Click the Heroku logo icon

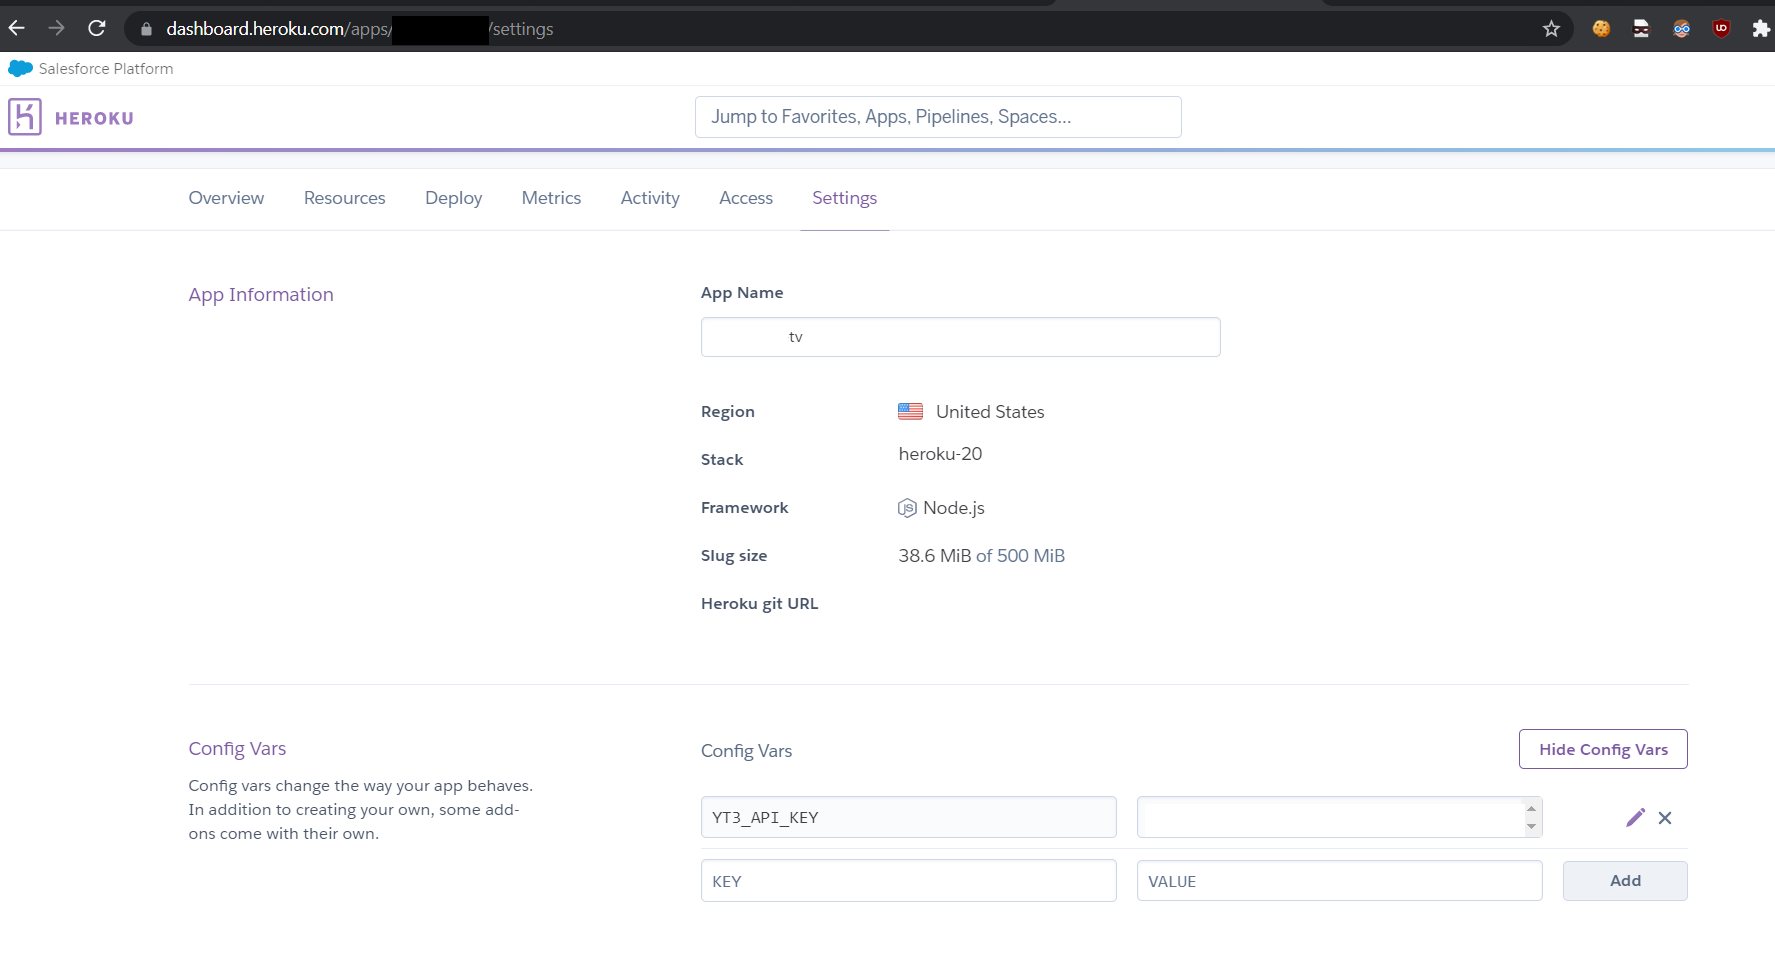point(25,117)
